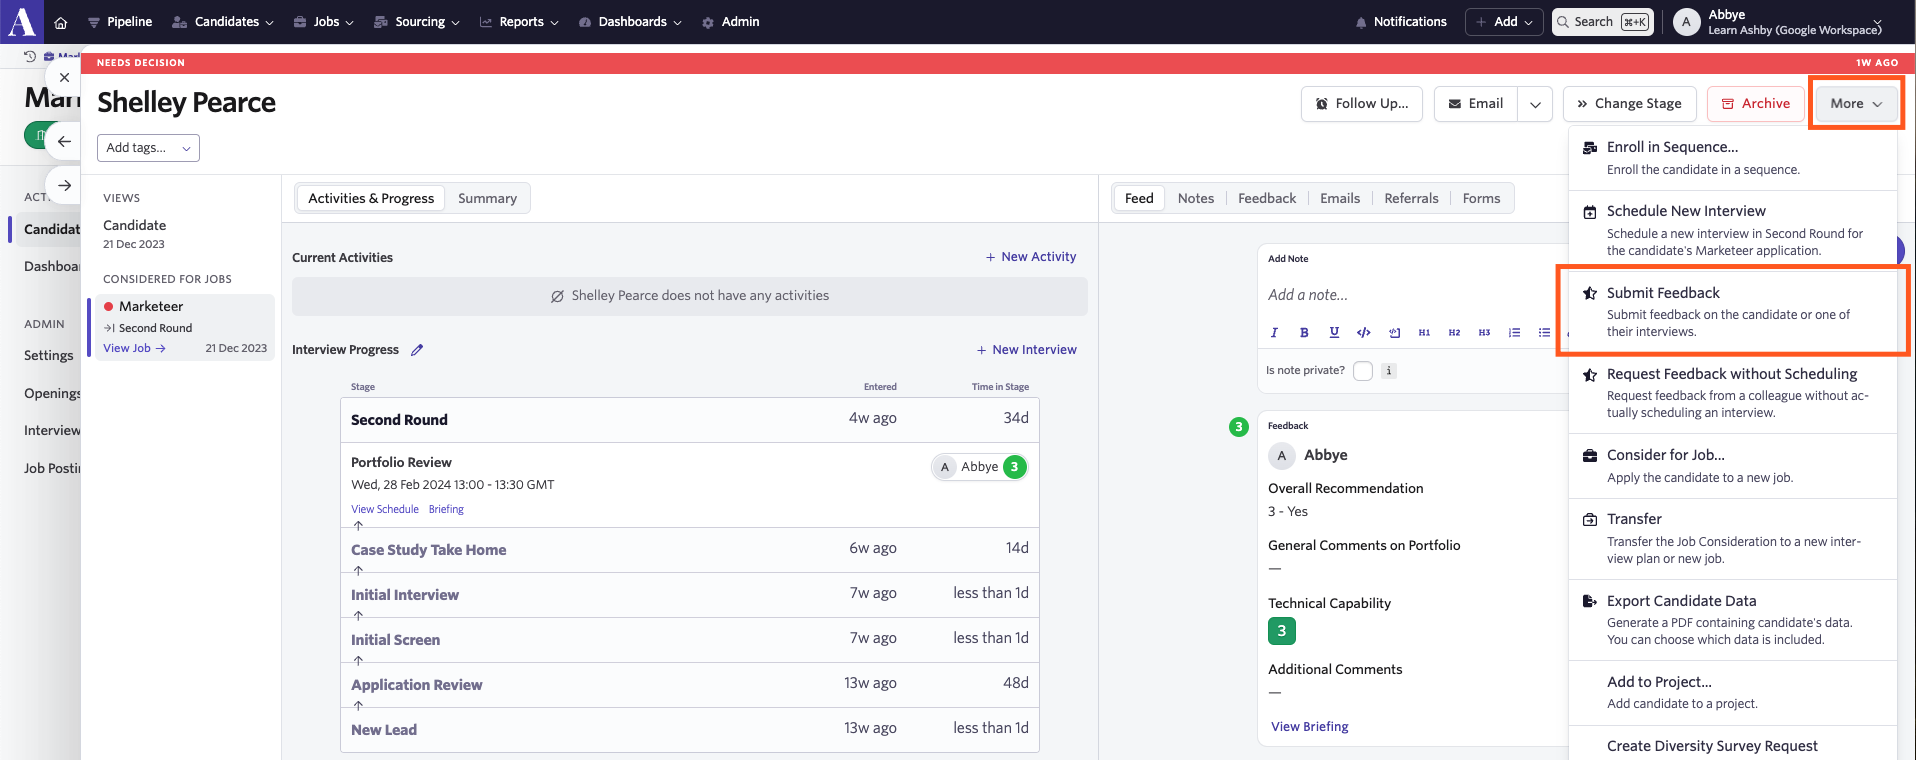Screen dimensions: 1916x760
Task: Apply H3 heading to the note
Action: coord(1484,333)
